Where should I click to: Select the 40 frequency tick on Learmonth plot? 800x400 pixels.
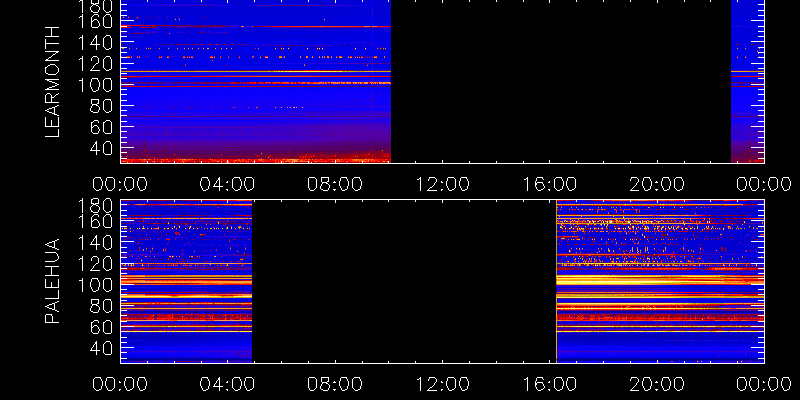pos(104,148)
